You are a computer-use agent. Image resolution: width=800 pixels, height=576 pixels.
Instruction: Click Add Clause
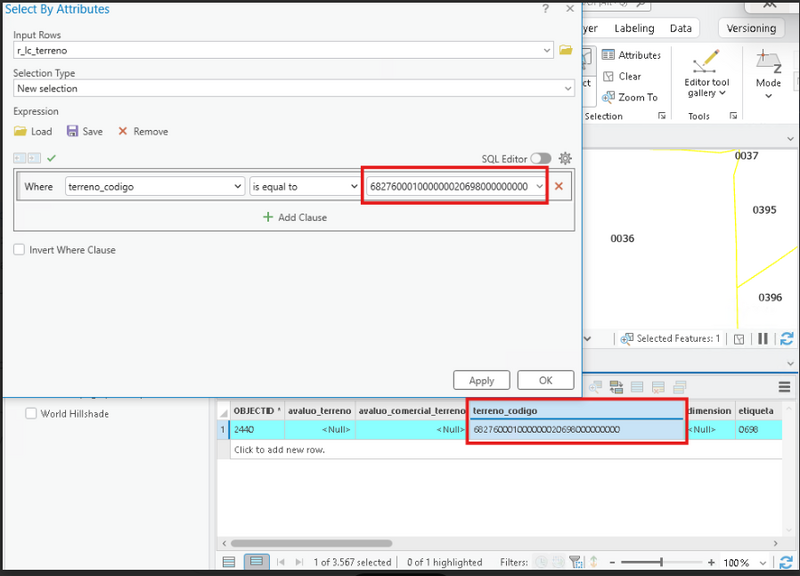point(295,217)
